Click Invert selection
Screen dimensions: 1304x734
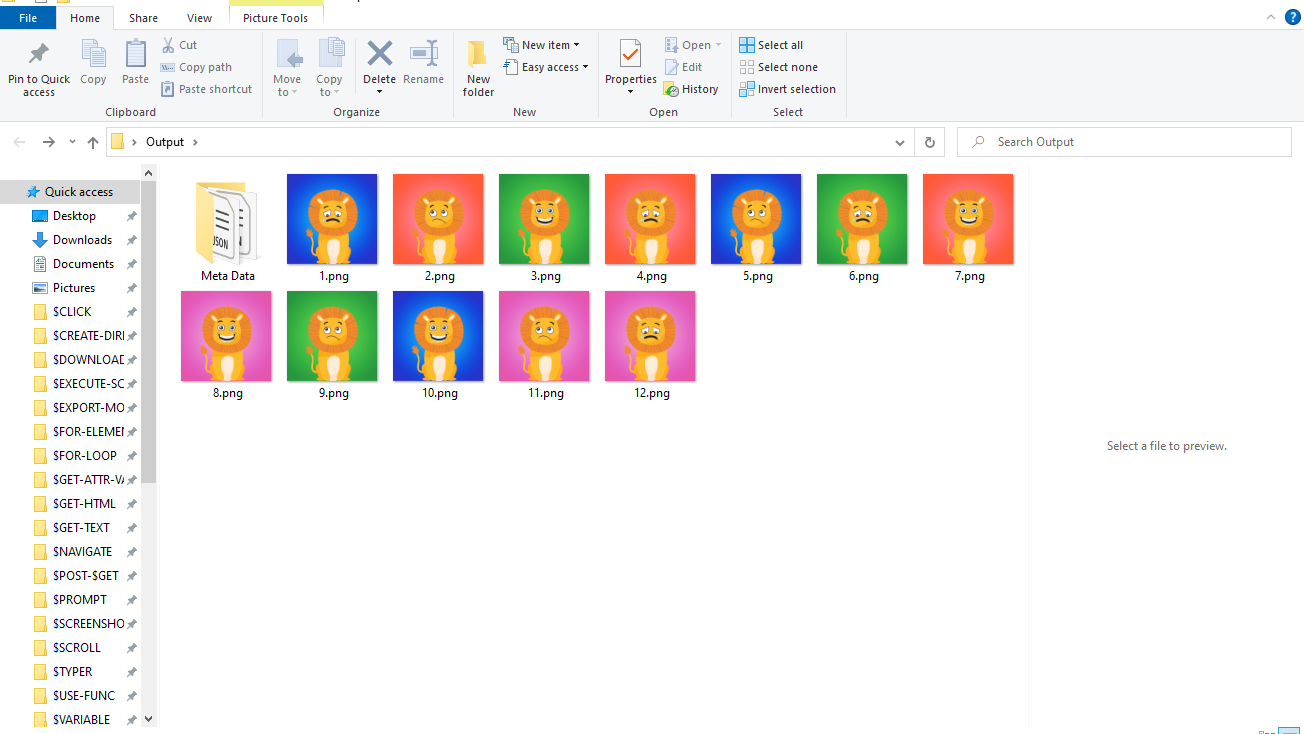point(787,89)
